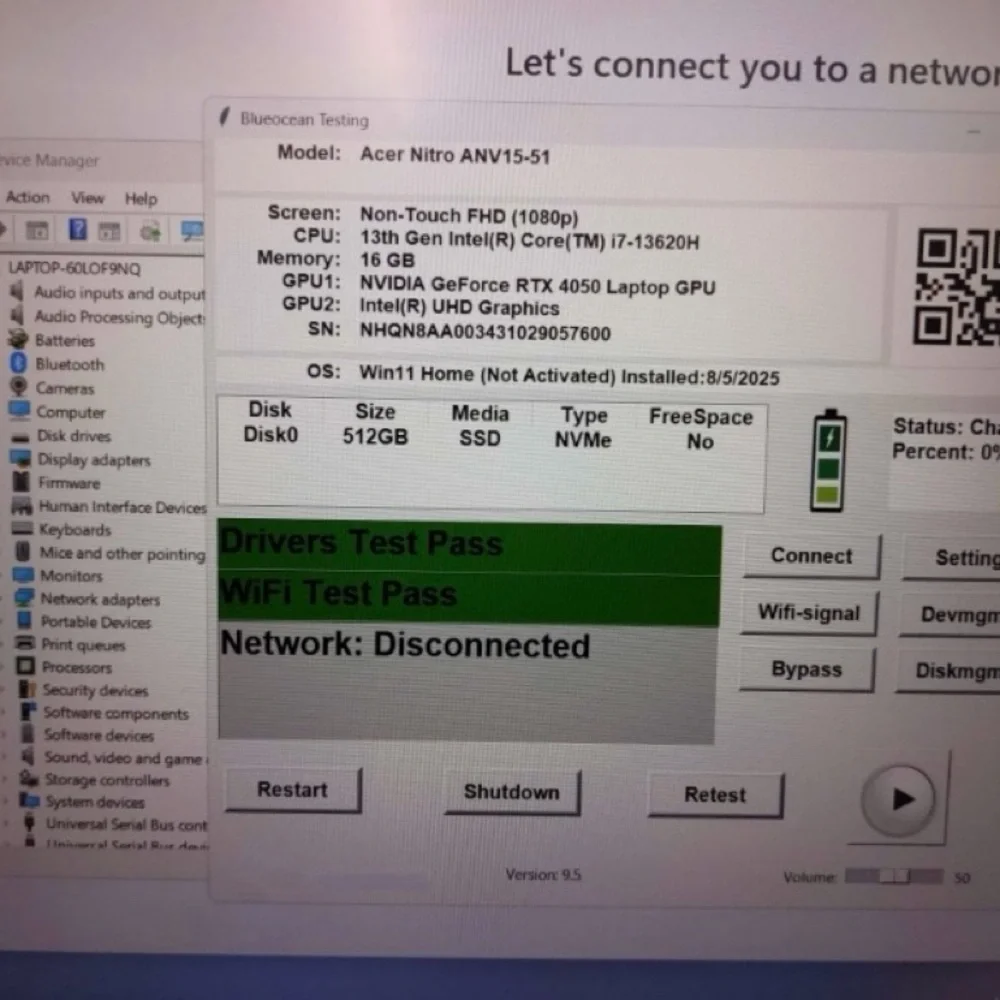Click the Display adapters category icon
Image resolution: width=1000 pixels, height=1000 pixels.
tap(20, 458)
